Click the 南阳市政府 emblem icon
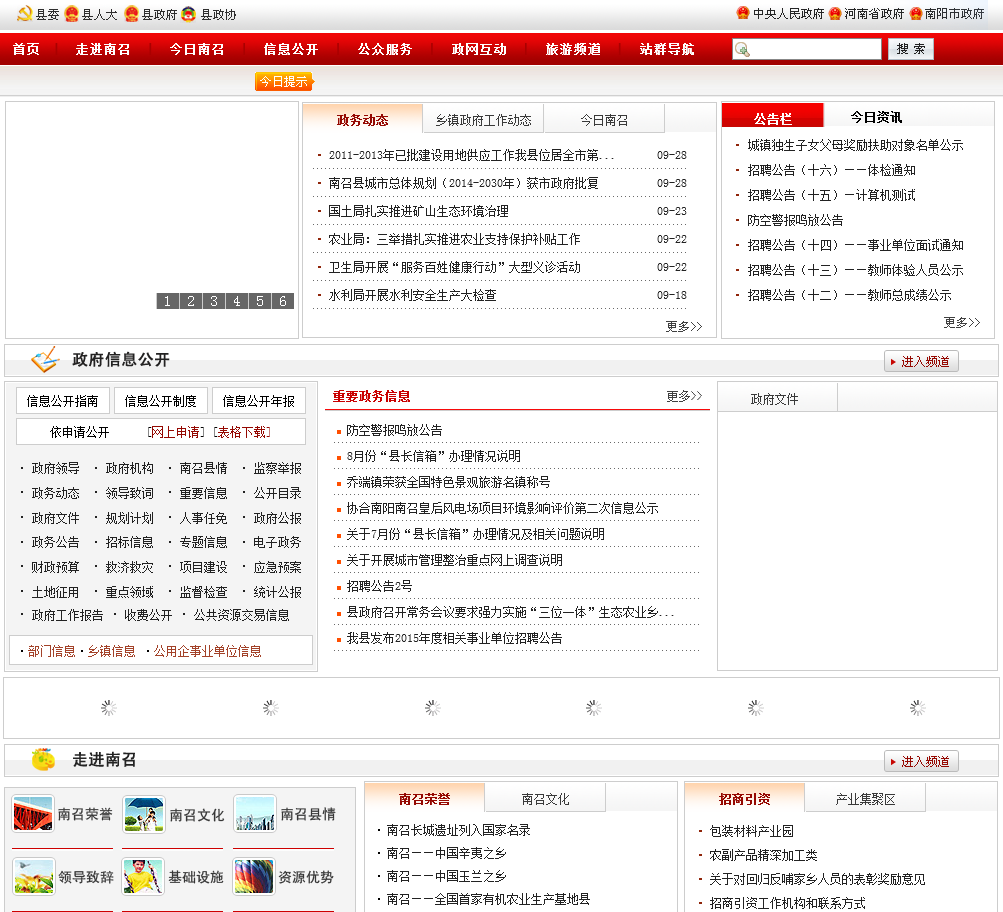The height and width of the screenshot is (912, 1003). coord(915,13)
